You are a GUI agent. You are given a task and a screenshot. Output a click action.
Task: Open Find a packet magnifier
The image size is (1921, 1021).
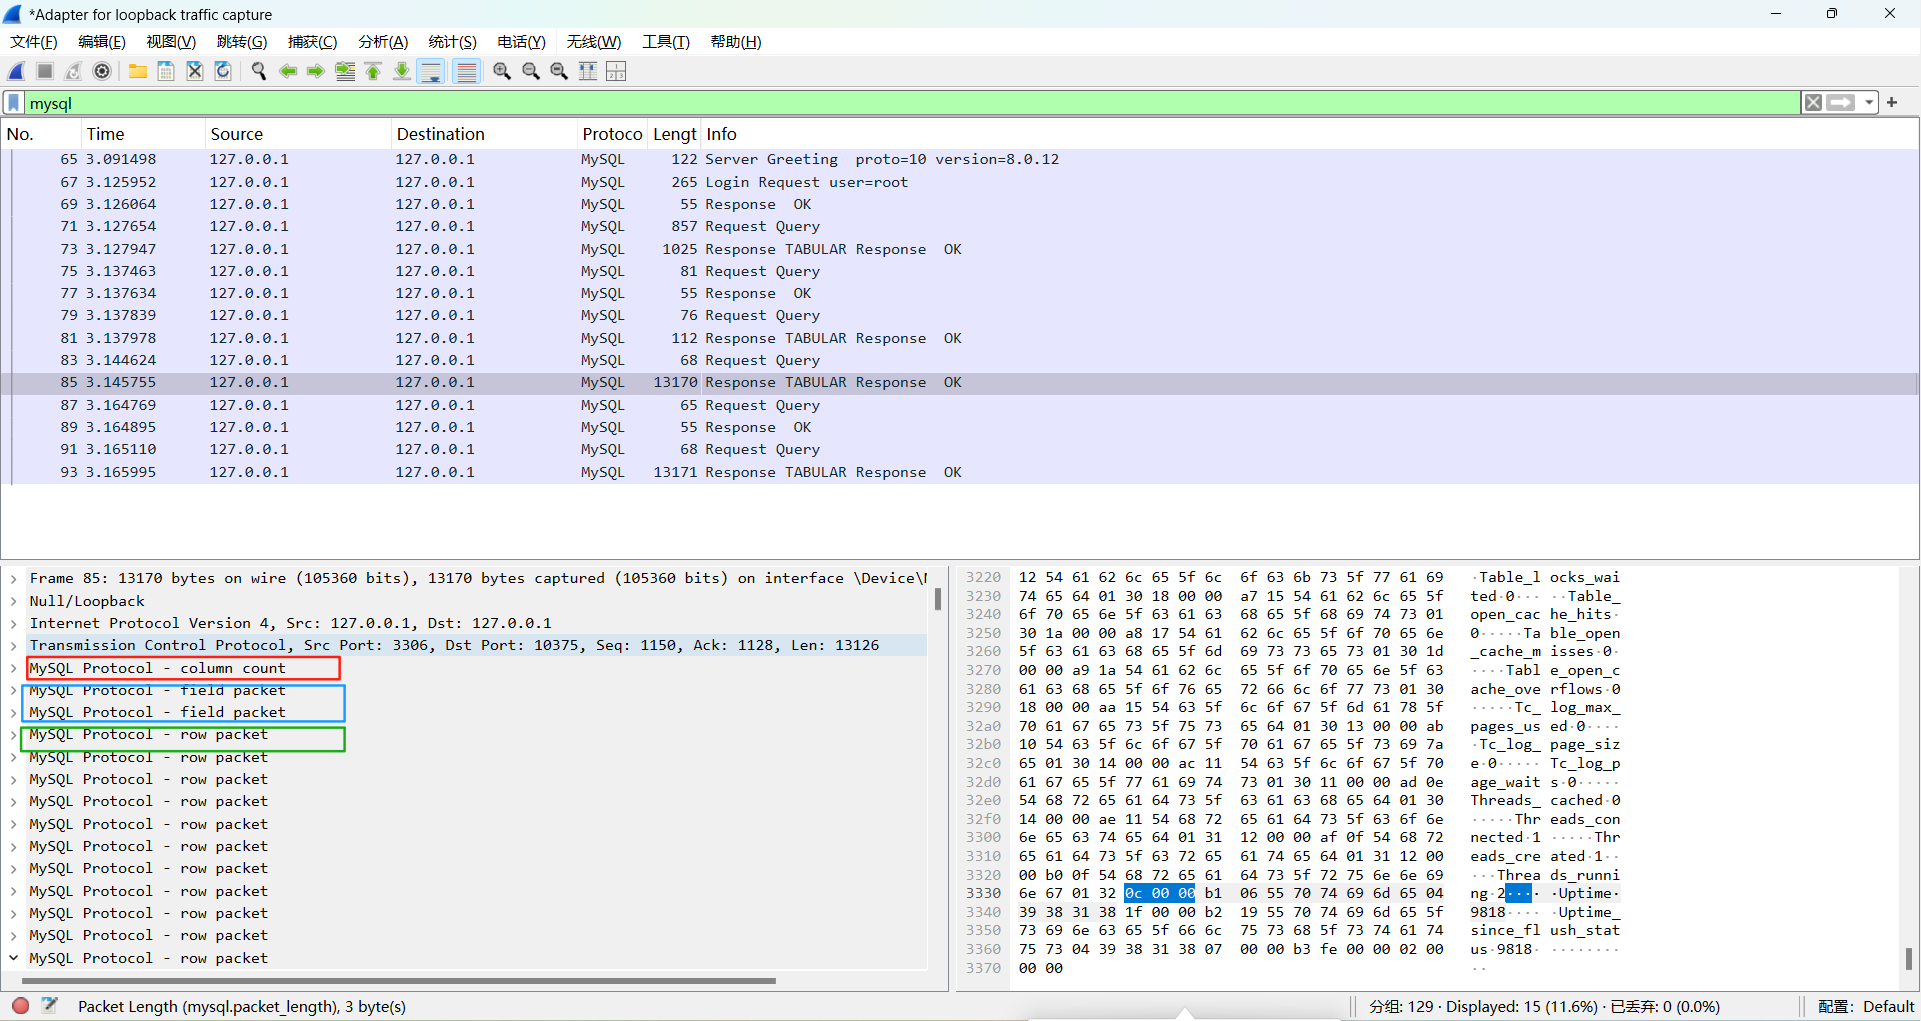(259, 71)
